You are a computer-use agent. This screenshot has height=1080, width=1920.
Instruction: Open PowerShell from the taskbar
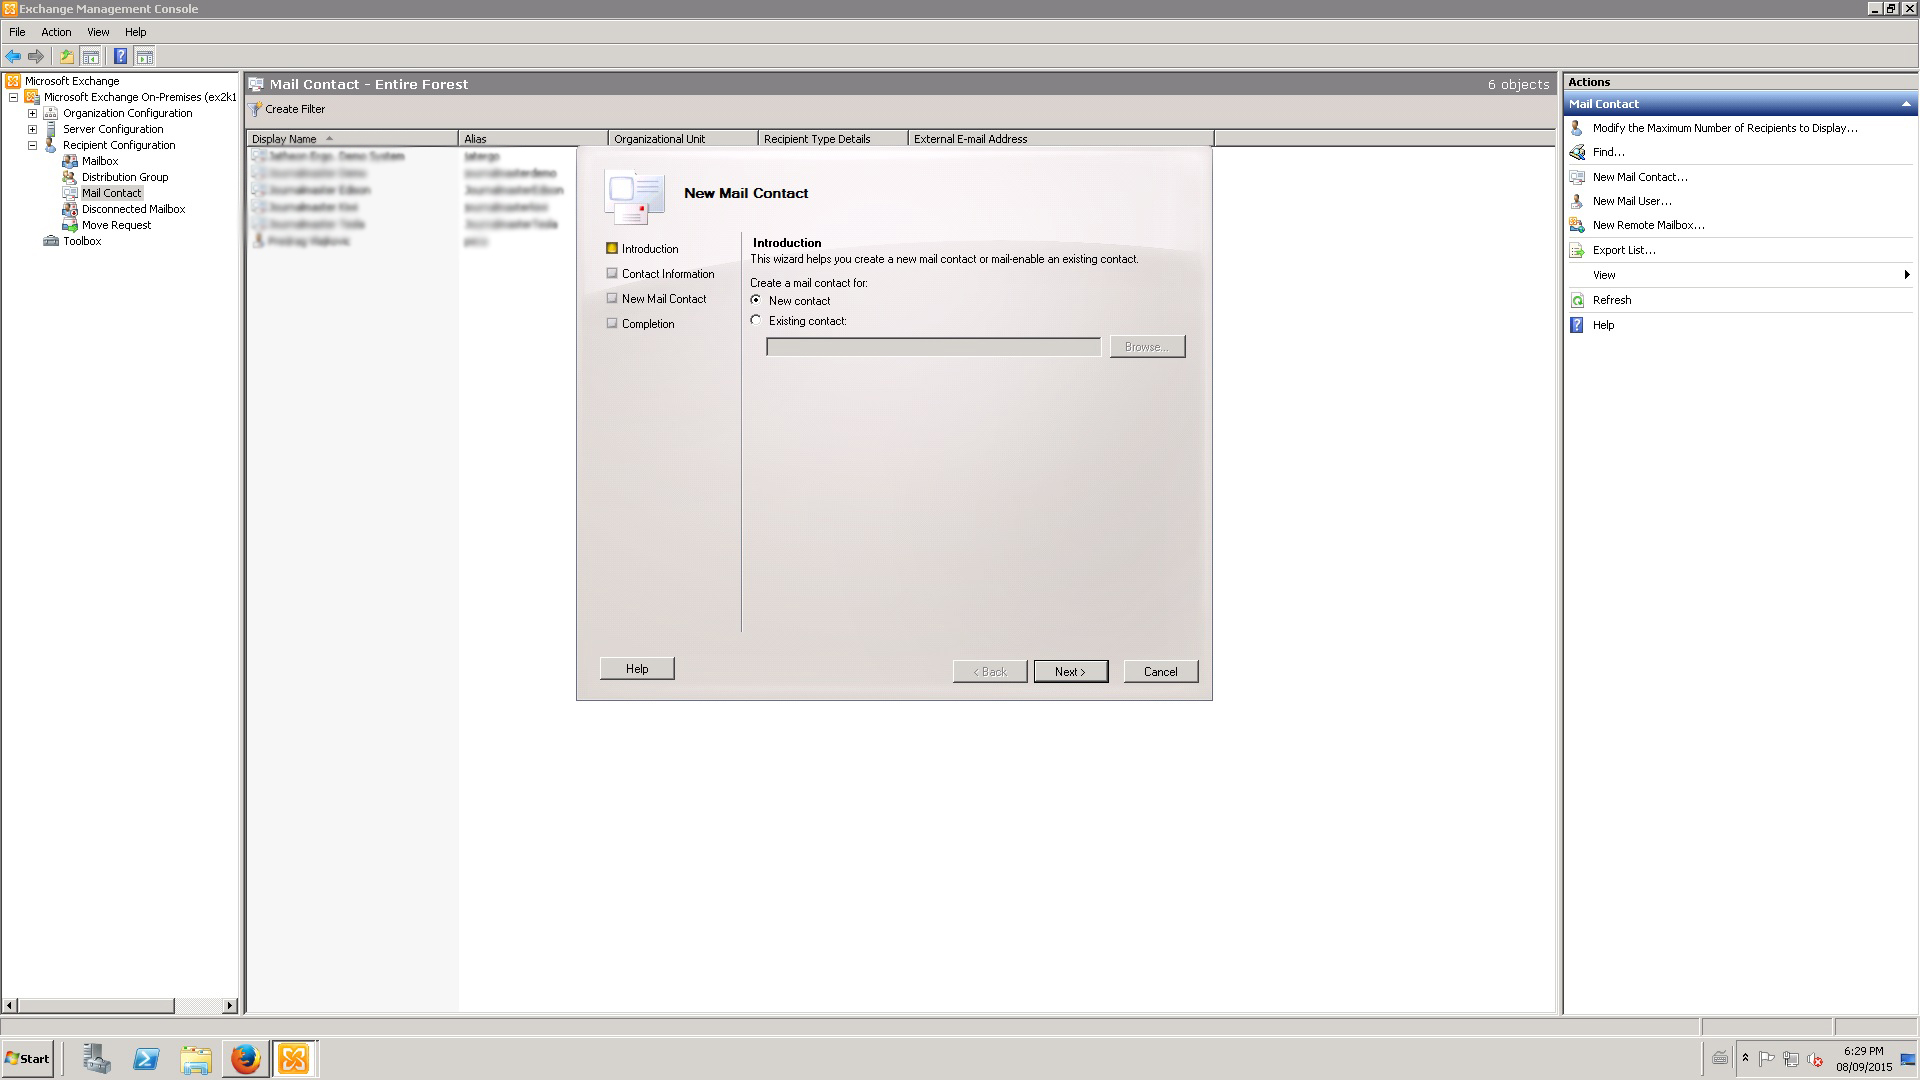coord(146,1059)
